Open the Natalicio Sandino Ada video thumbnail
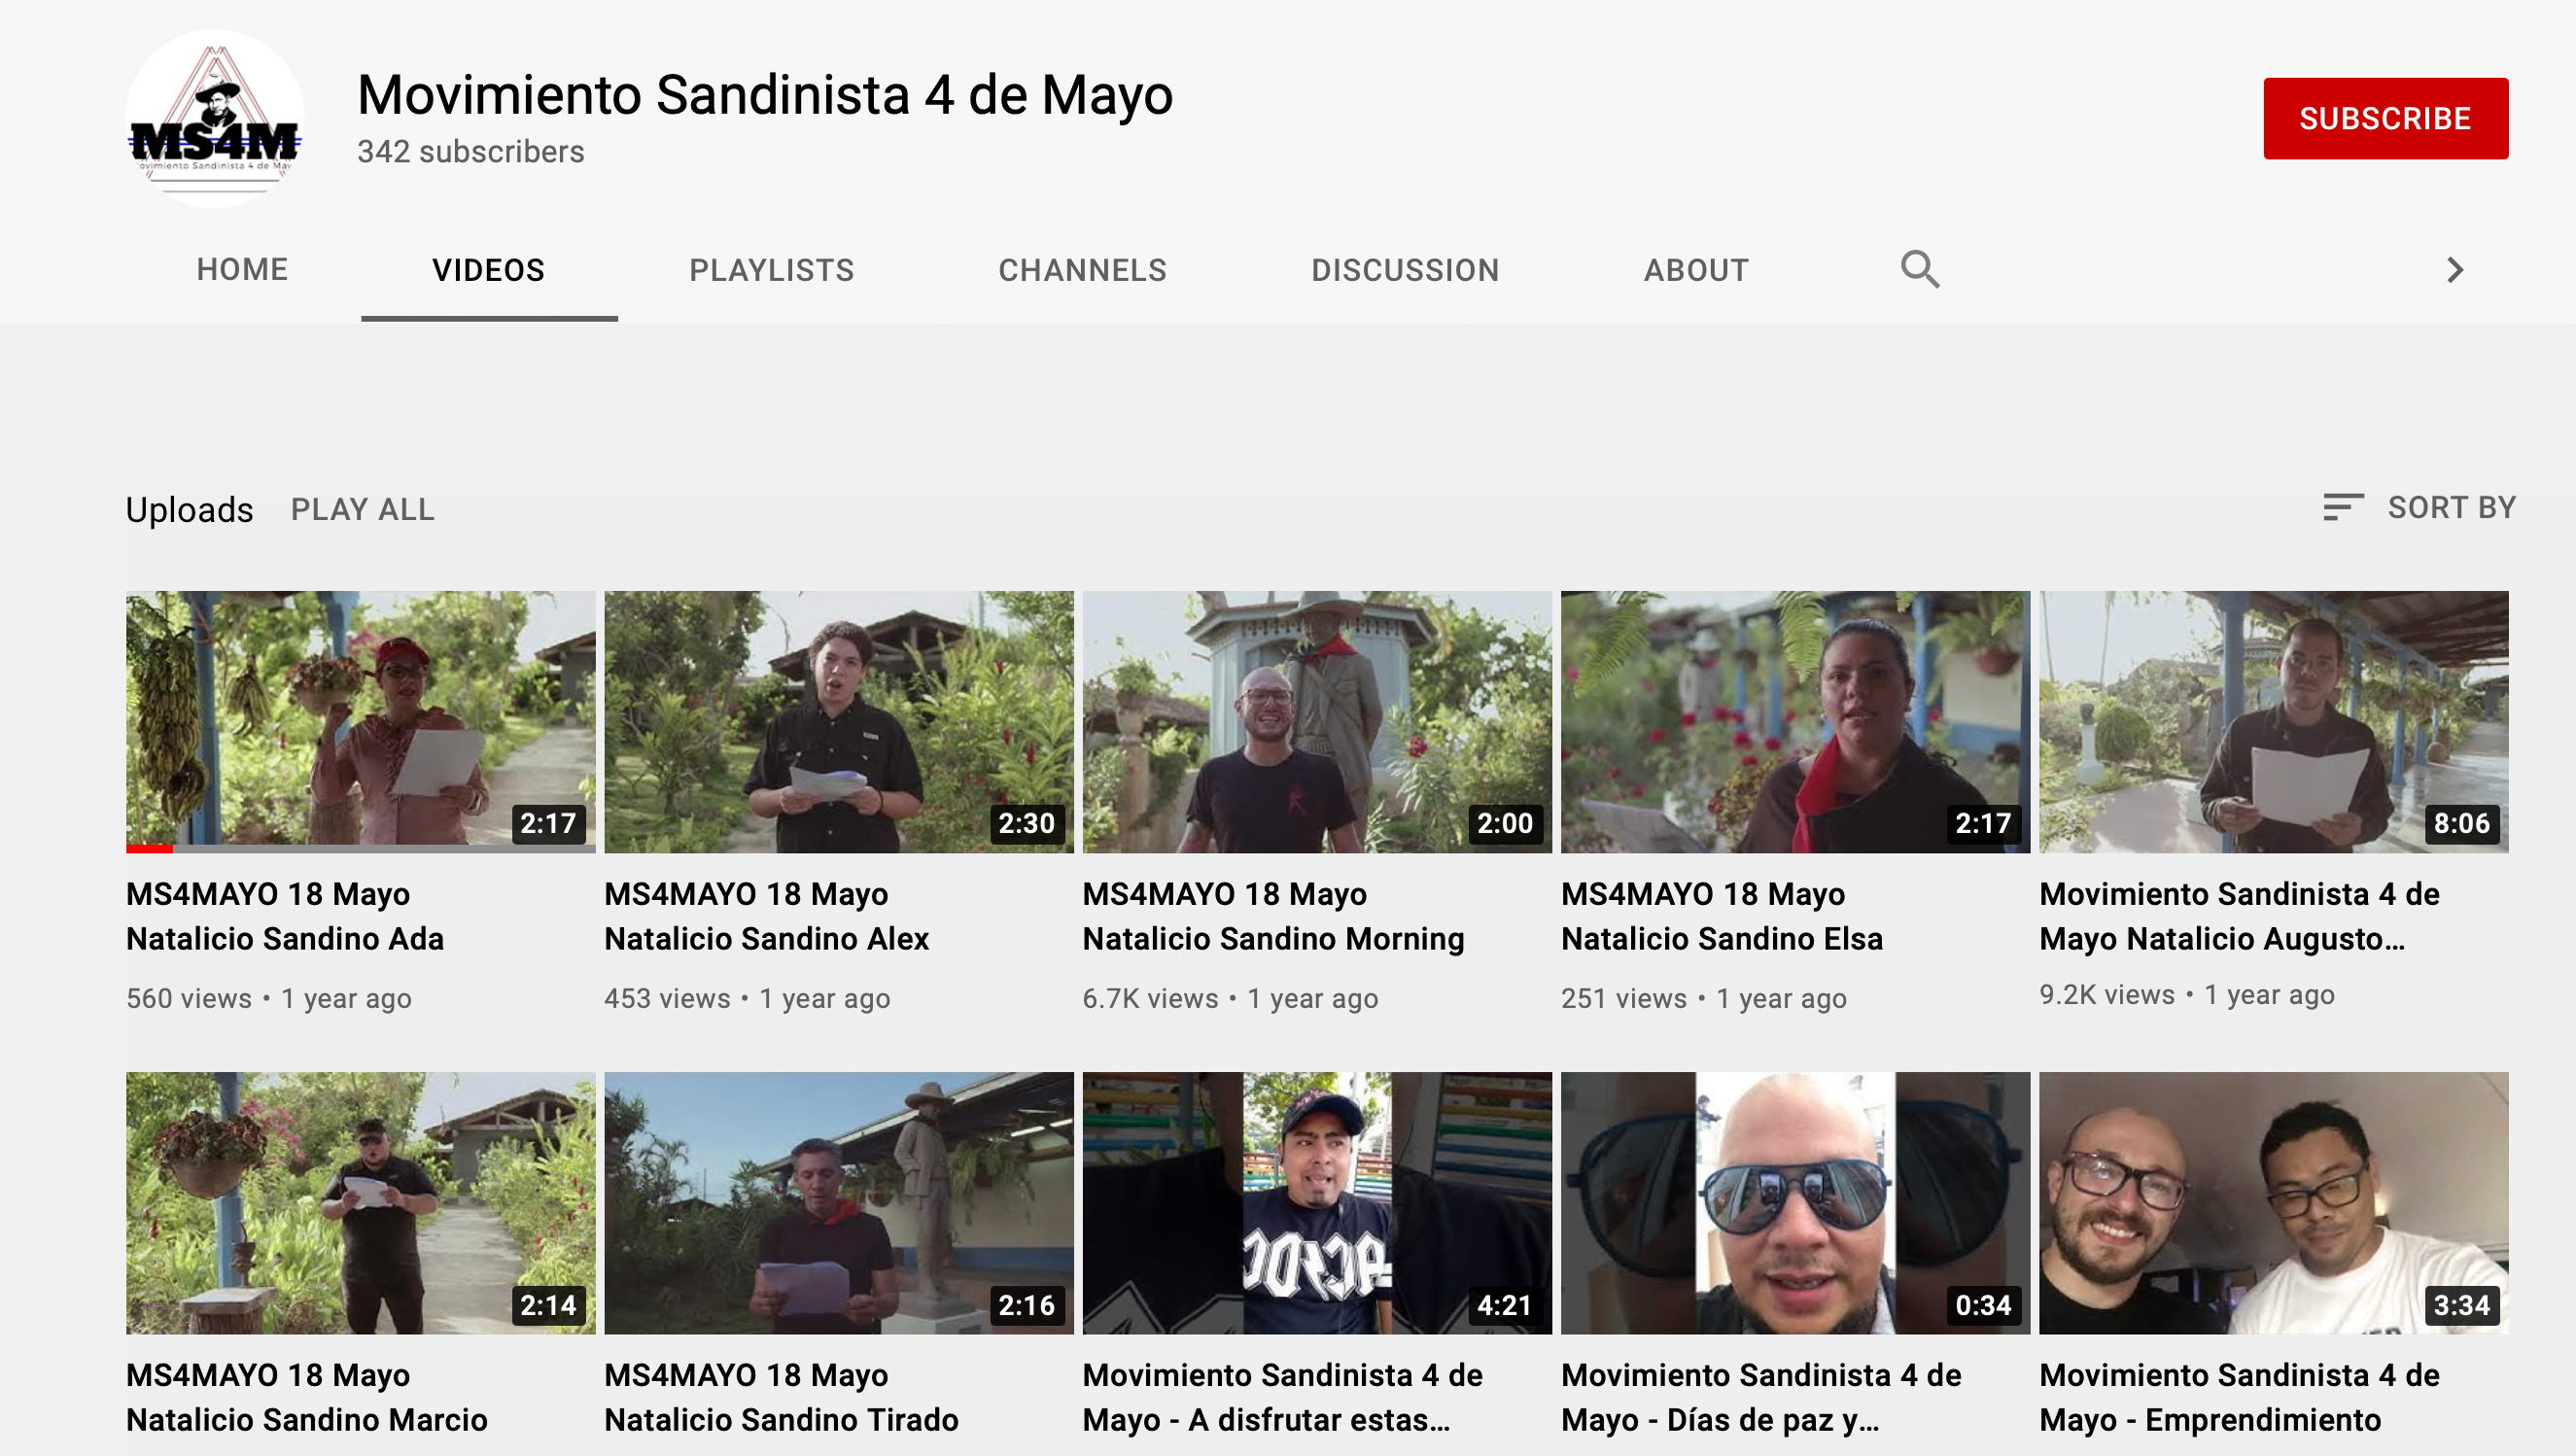Viewport: 2576px width, 1456px height. pyautogui.click(x=360, y=721)
